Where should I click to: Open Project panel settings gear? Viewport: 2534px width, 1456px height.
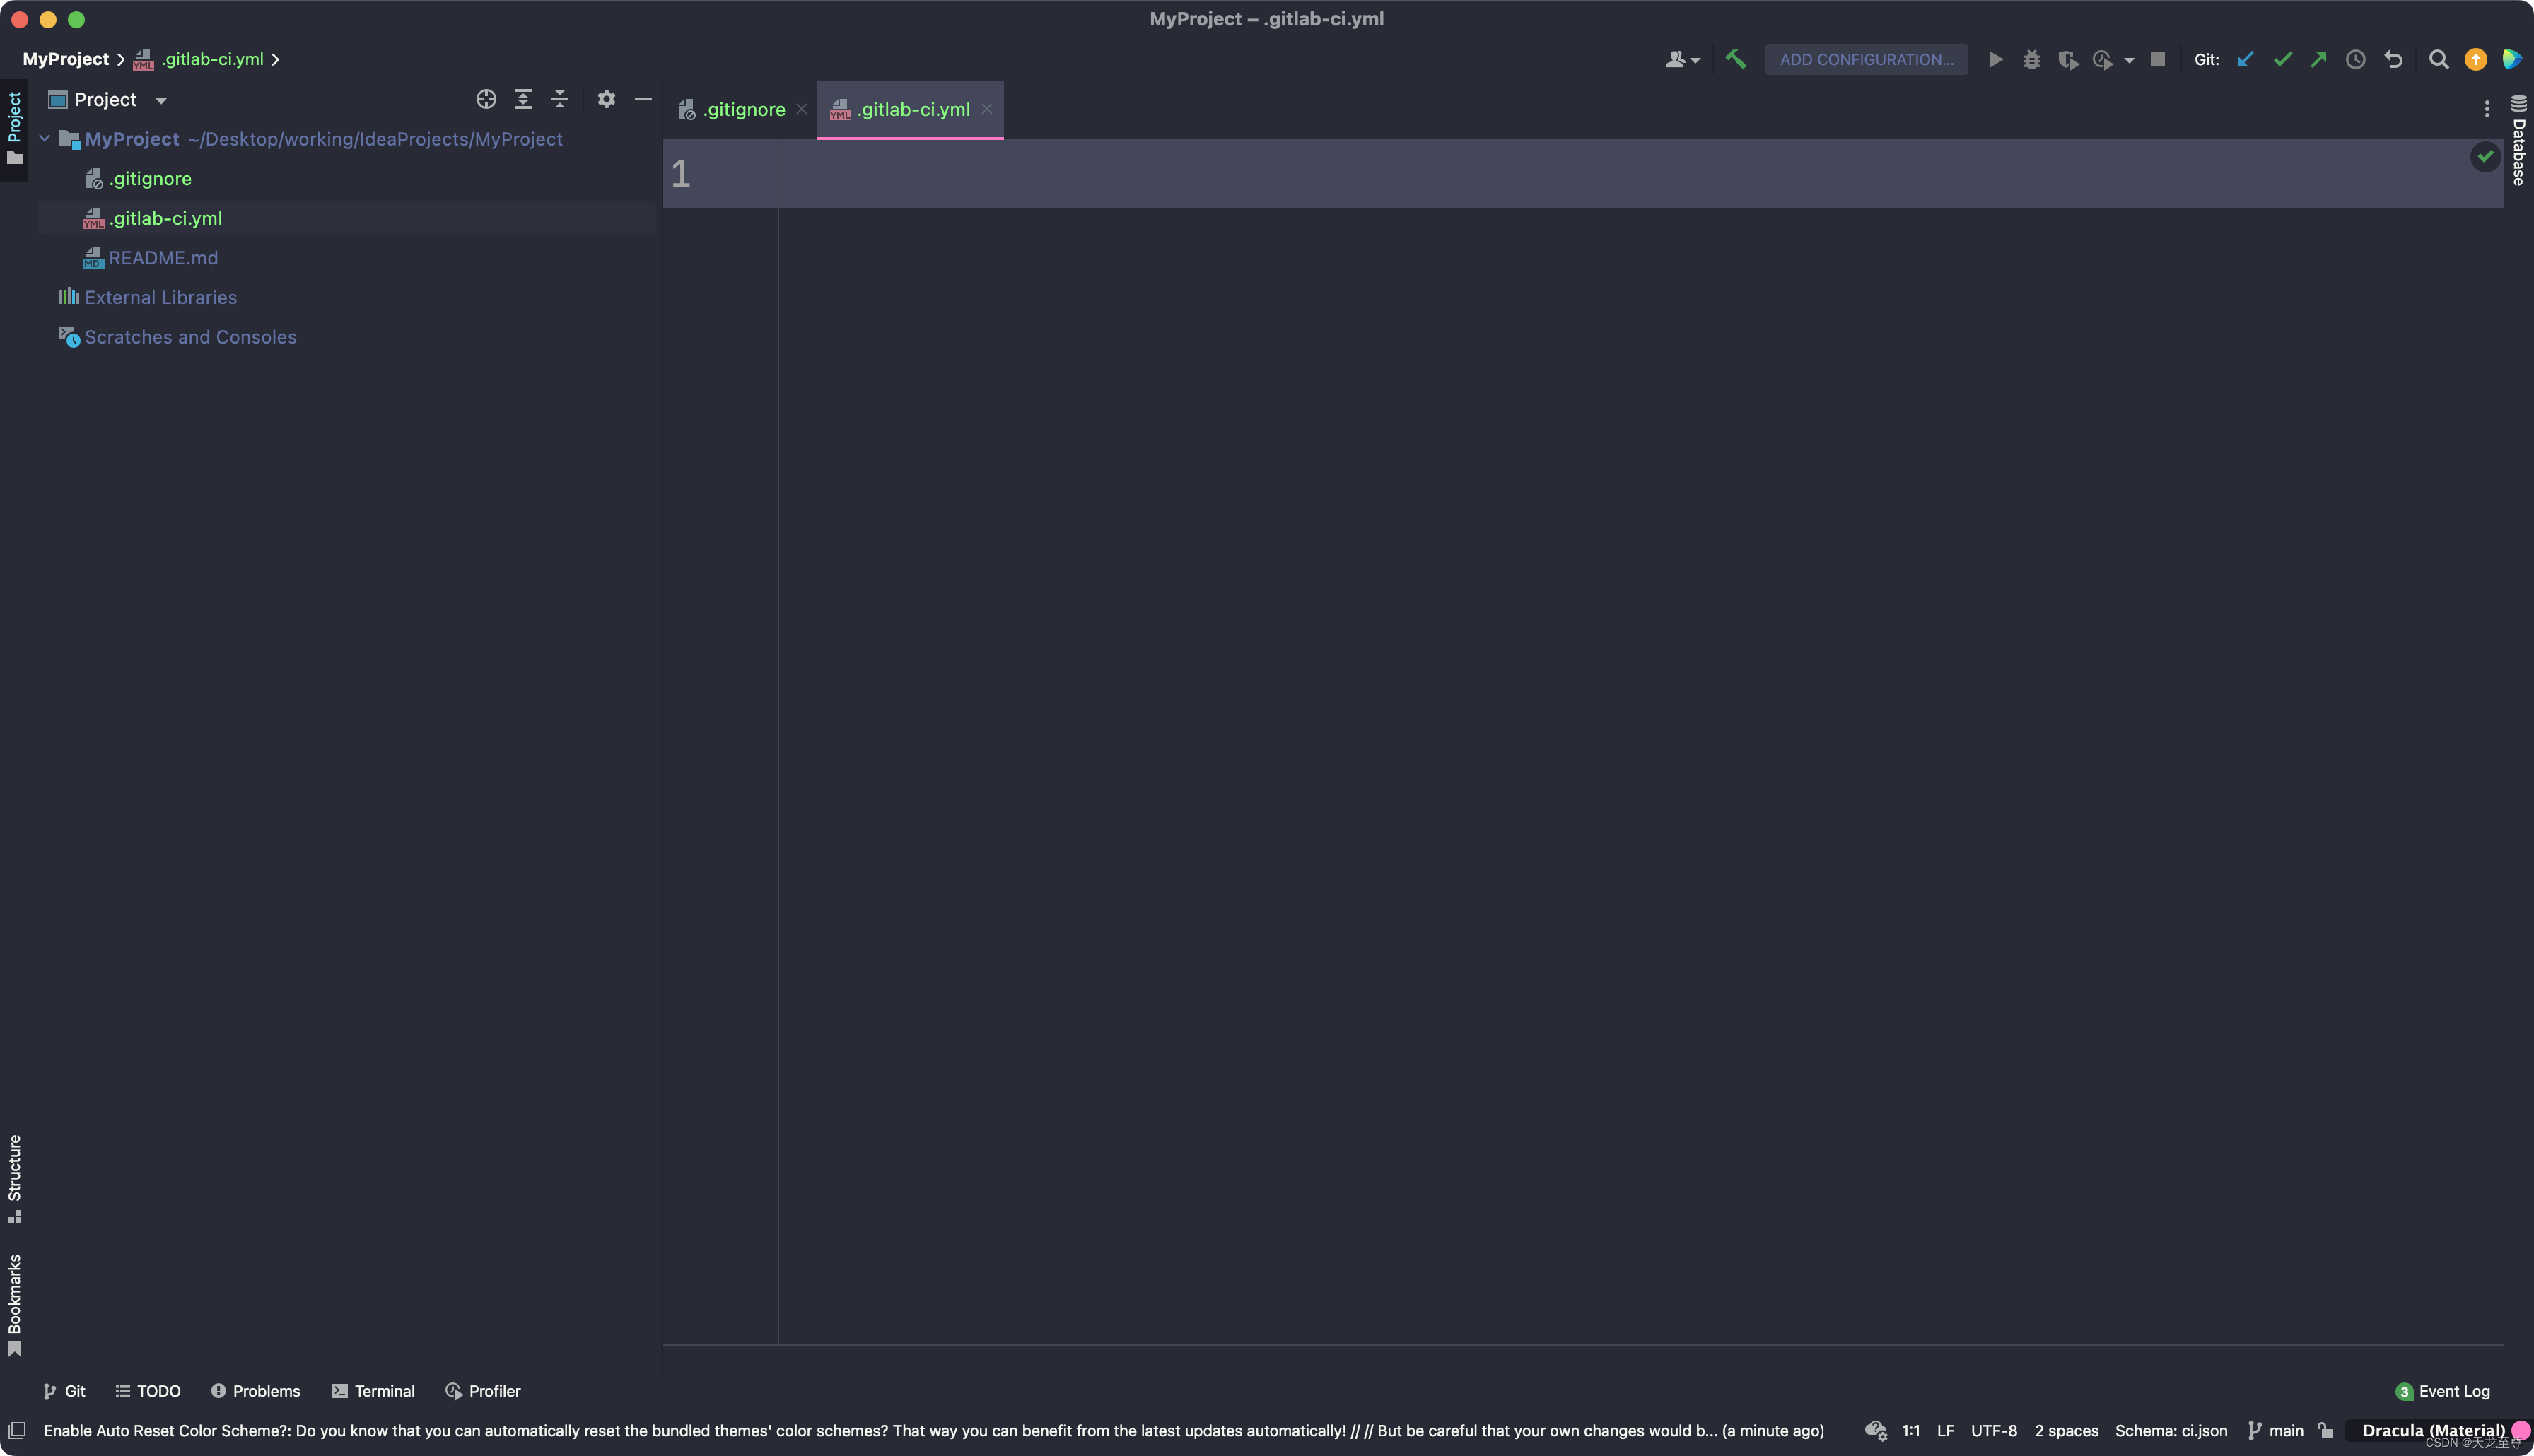point(606,99)
